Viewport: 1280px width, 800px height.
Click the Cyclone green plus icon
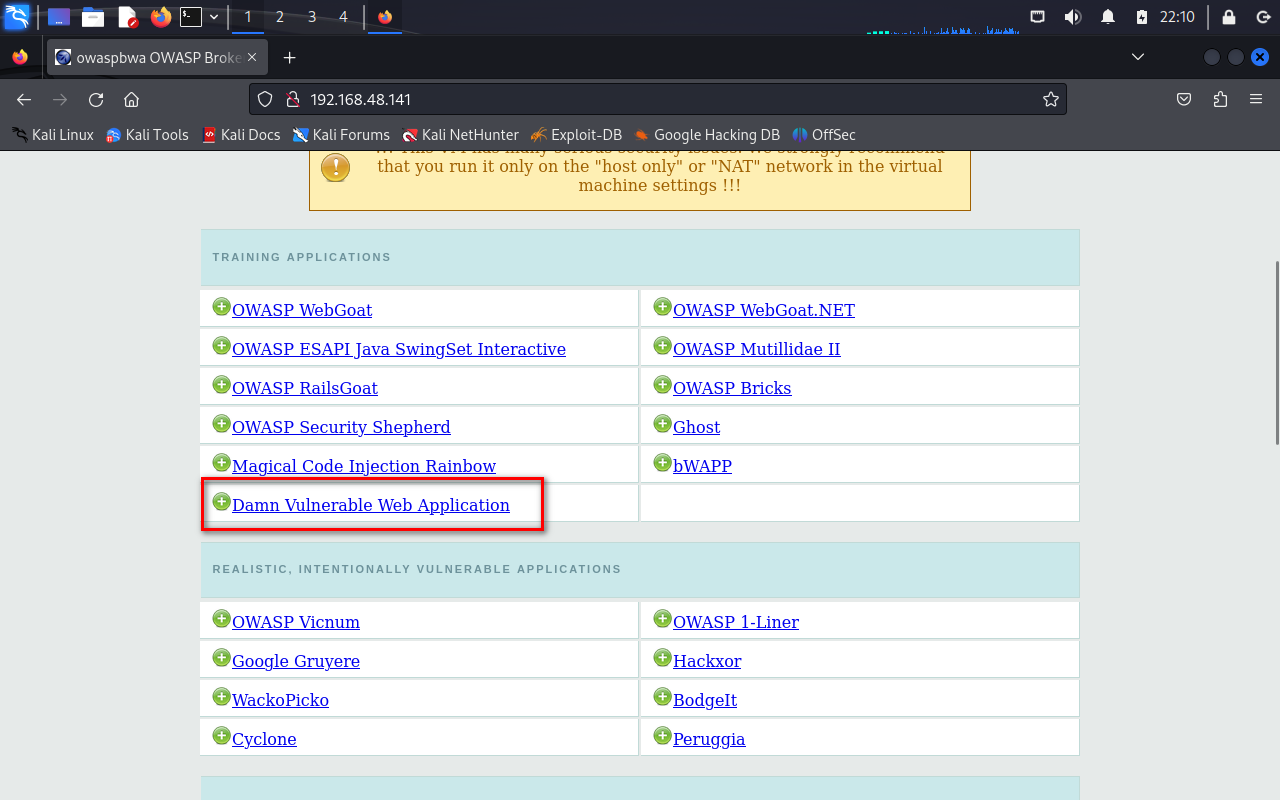pos(222,736)
